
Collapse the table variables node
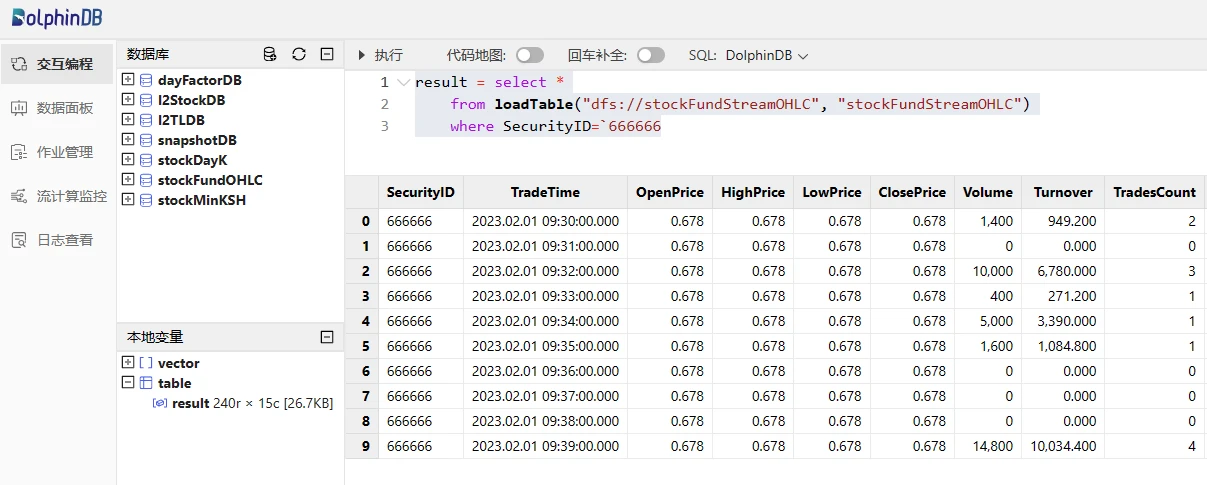(128, 383)
